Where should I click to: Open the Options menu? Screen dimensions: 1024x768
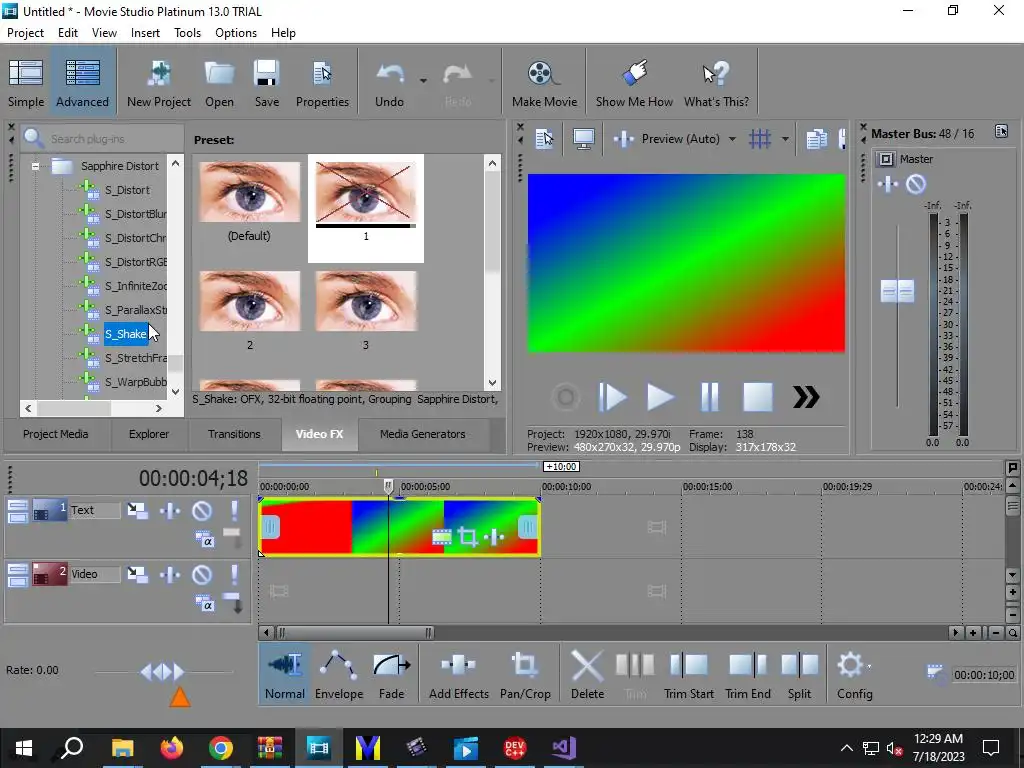(x=236, y=33)
